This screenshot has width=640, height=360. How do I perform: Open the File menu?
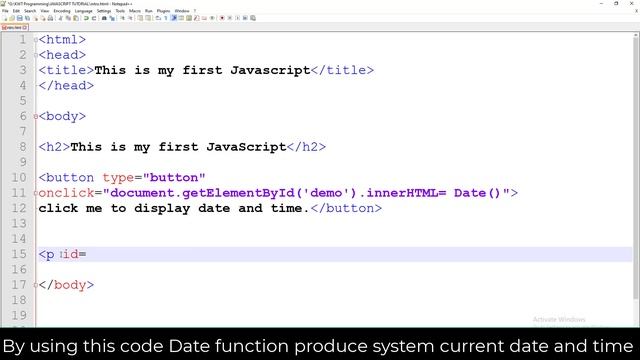pos(5,11)
